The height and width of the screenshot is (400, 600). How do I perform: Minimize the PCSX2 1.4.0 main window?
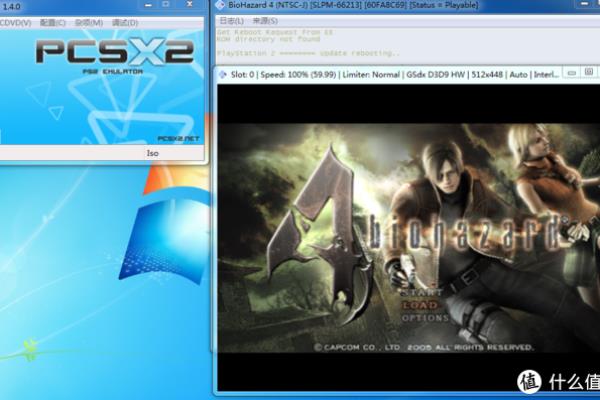(148, 5)
